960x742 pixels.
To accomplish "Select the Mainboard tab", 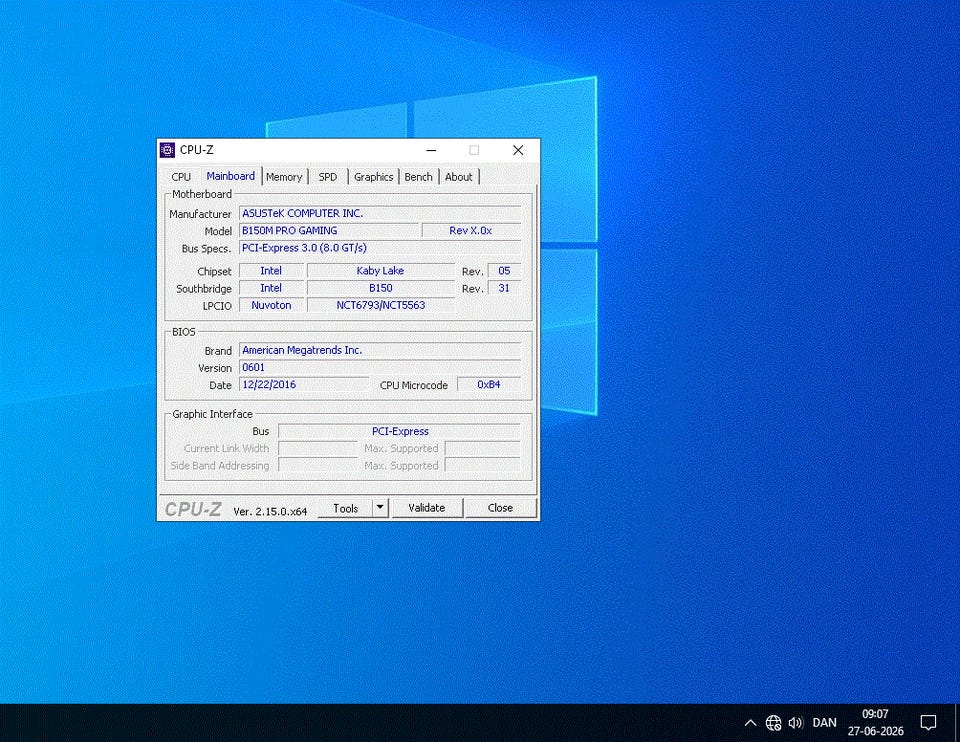I will (230, 176).
